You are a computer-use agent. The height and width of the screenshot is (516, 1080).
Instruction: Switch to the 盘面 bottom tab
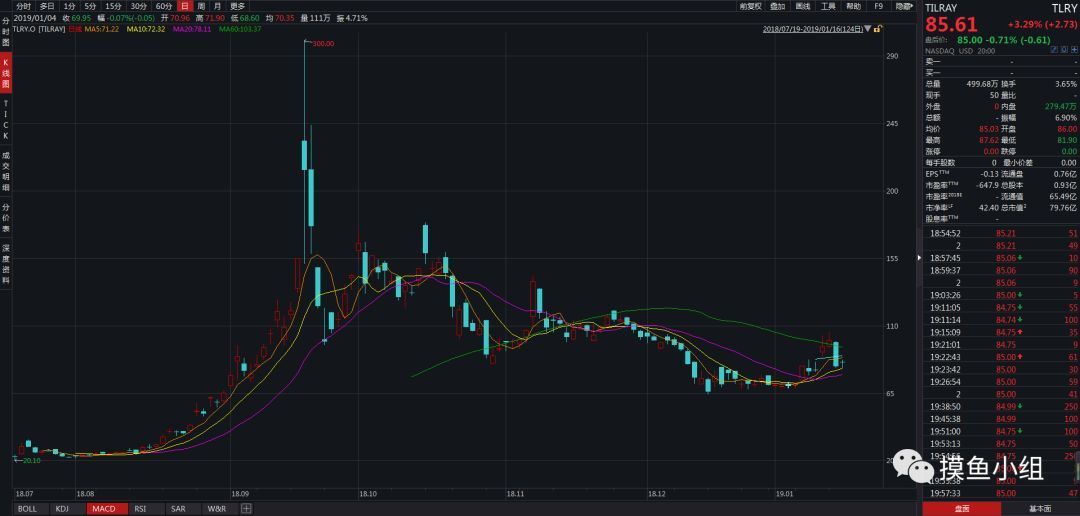(x=962, y=510)
